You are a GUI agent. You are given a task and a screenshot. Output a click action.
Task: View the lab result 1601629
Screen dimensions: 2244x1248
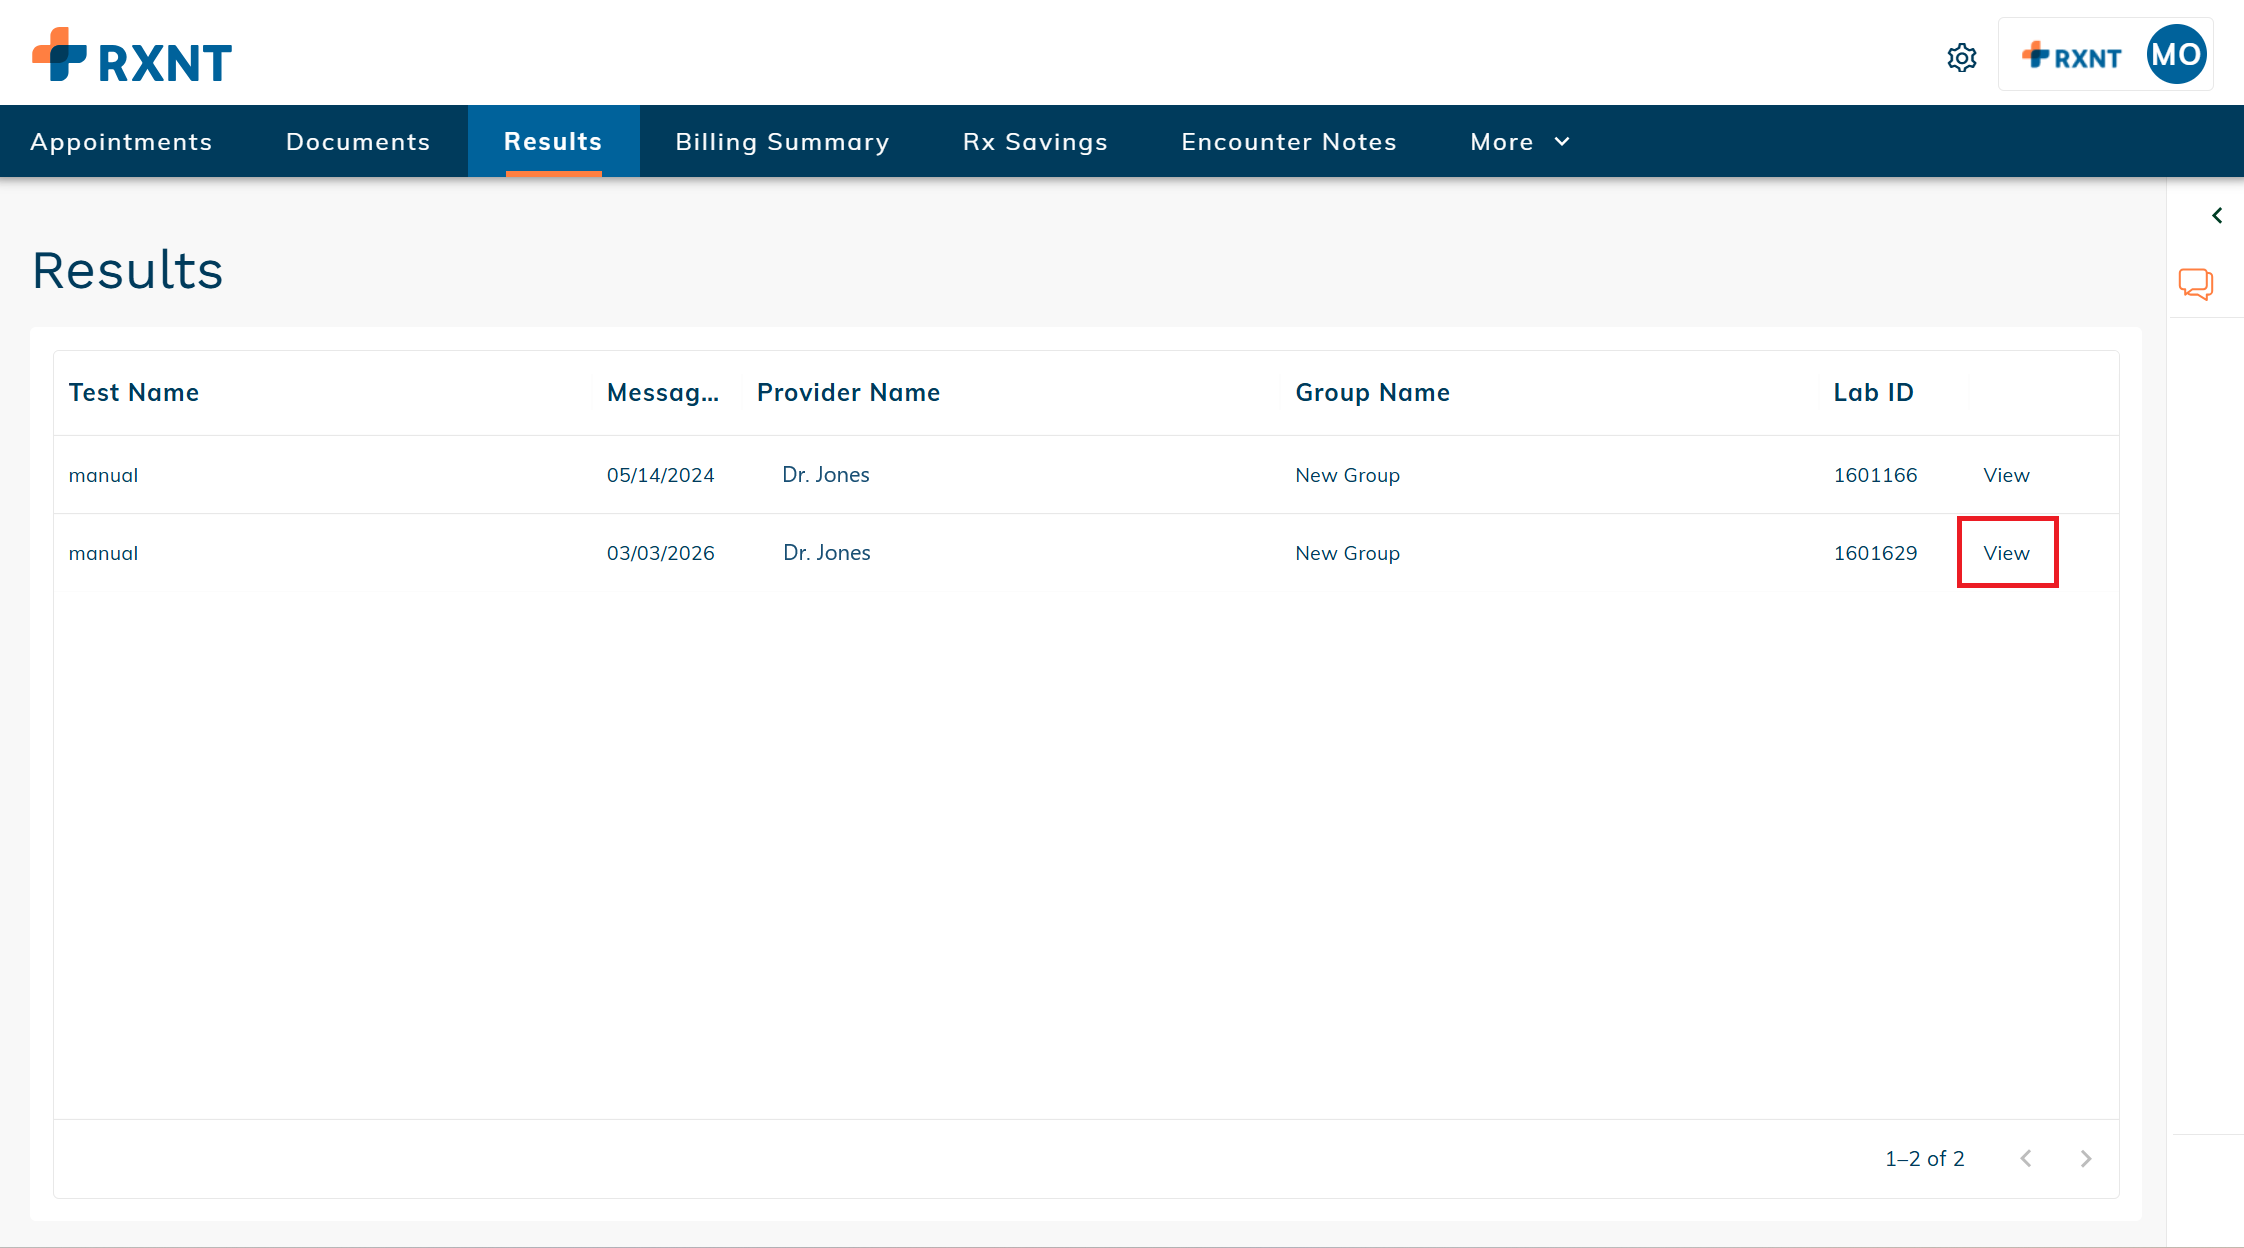click(2006, 553)
